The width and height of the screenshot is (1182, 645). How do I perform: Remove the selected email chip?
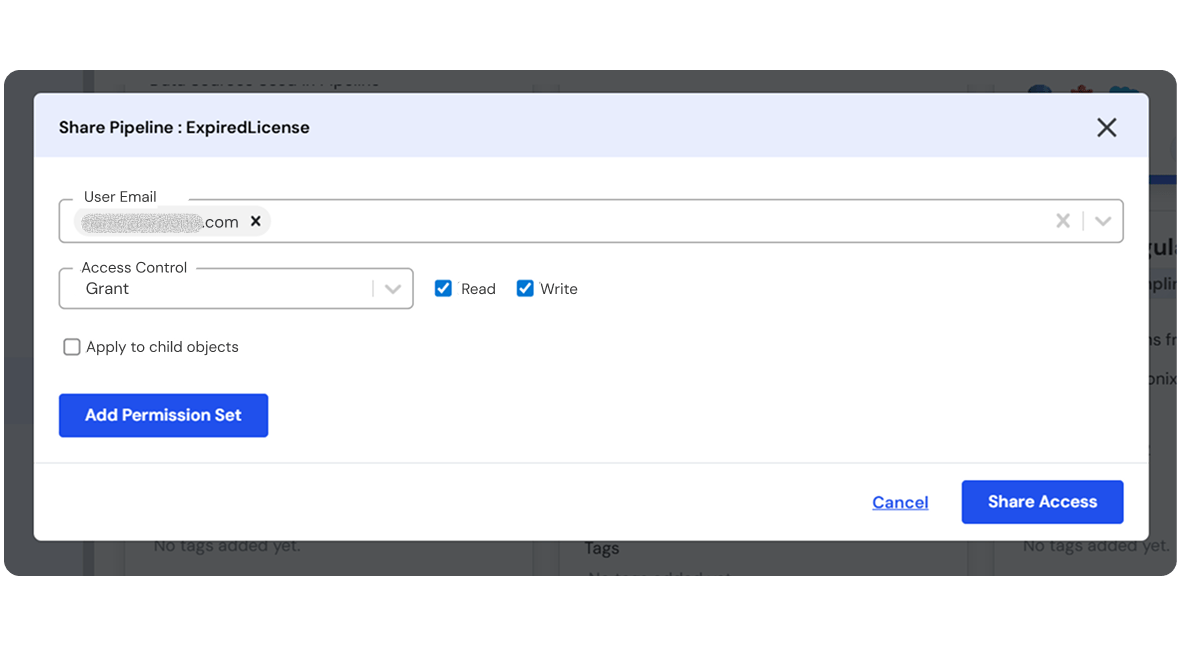pyautogui.click(x=256, y=221)
